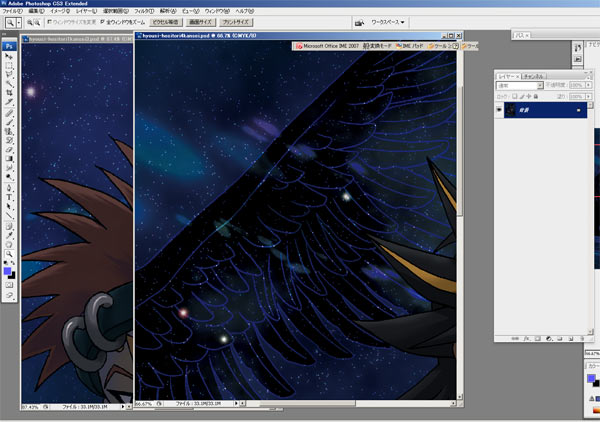The width and height of the screenshot is (600, 422).
Task: Create new layer from Layers panel bottom
Action: pyautogui.click(x=571, y=339)
